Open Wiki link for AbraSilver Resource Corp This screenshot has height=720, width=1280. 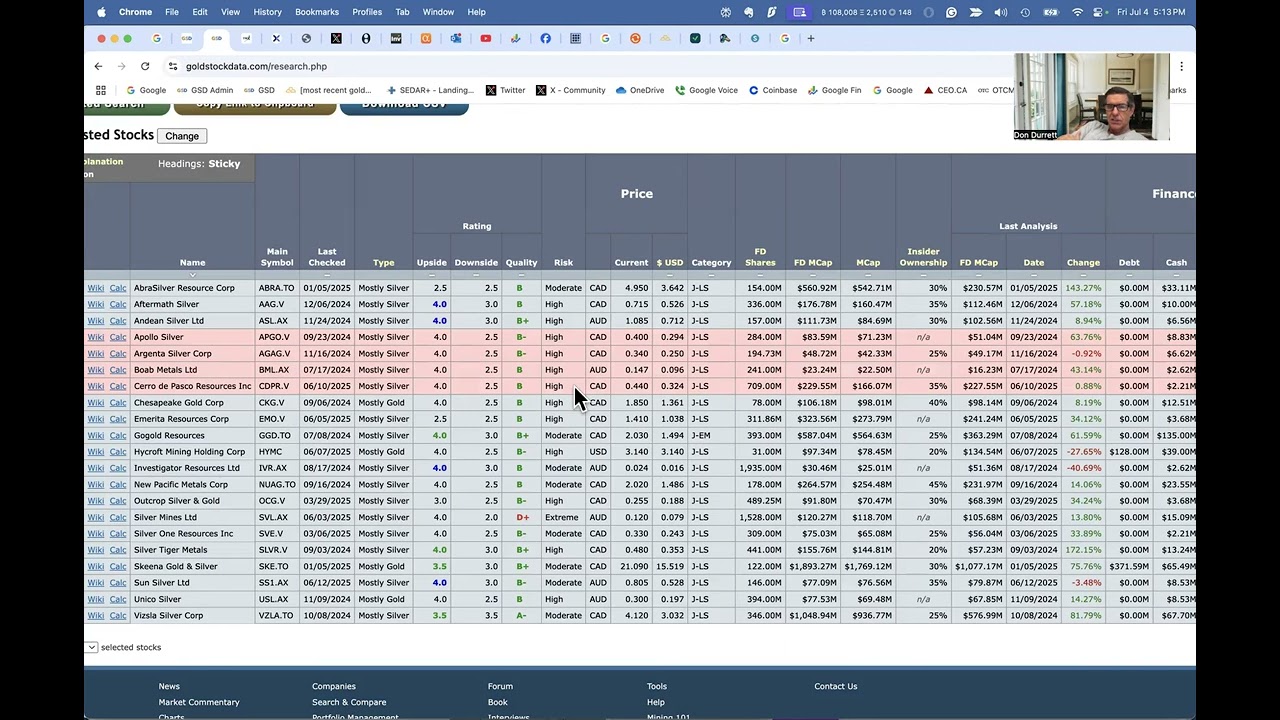tap(96, 288)
